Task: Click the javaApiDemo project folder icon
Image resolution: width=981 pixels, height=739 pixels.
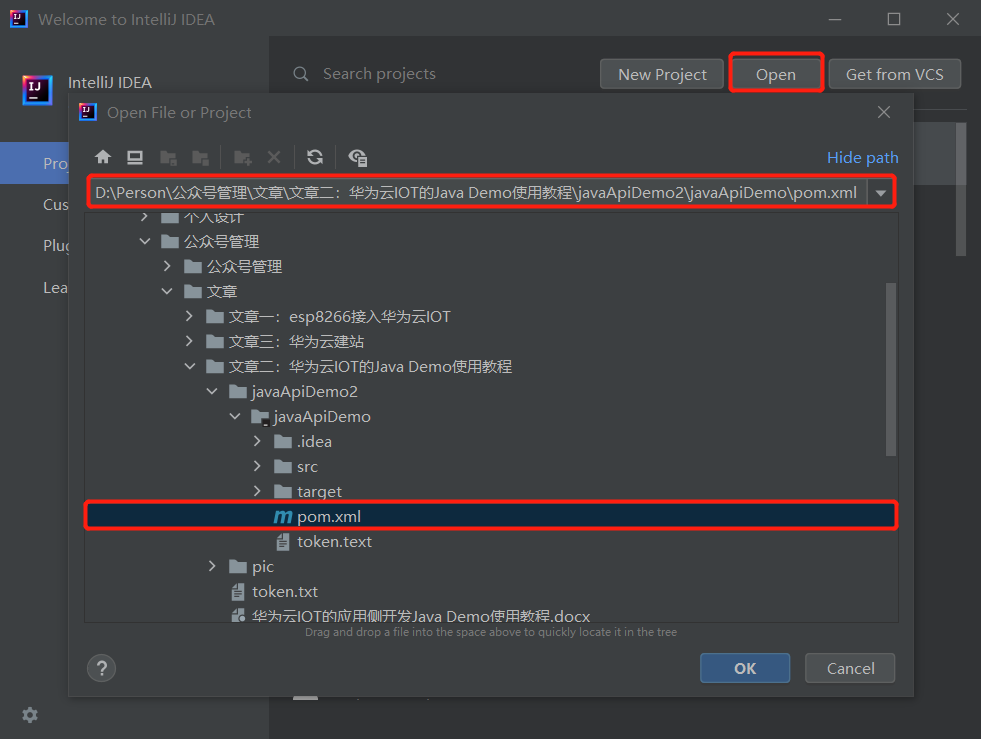Action: click(260, 417)
